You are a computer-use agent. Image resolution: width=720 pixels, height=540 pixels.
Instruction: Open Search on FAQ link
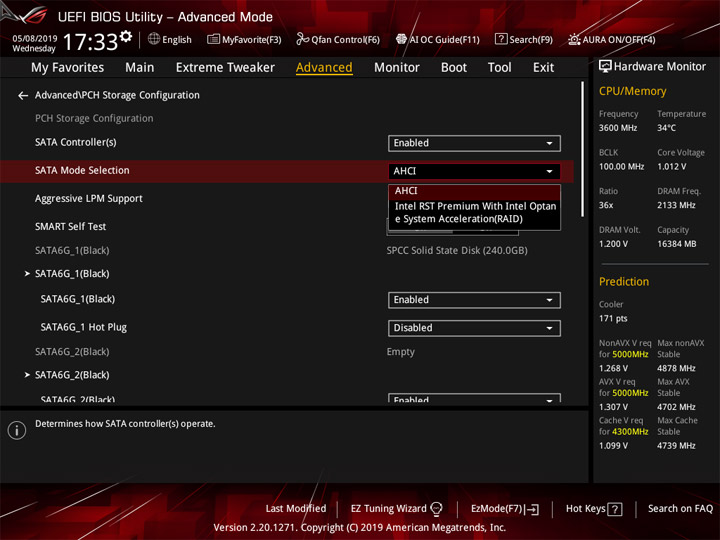680,509
